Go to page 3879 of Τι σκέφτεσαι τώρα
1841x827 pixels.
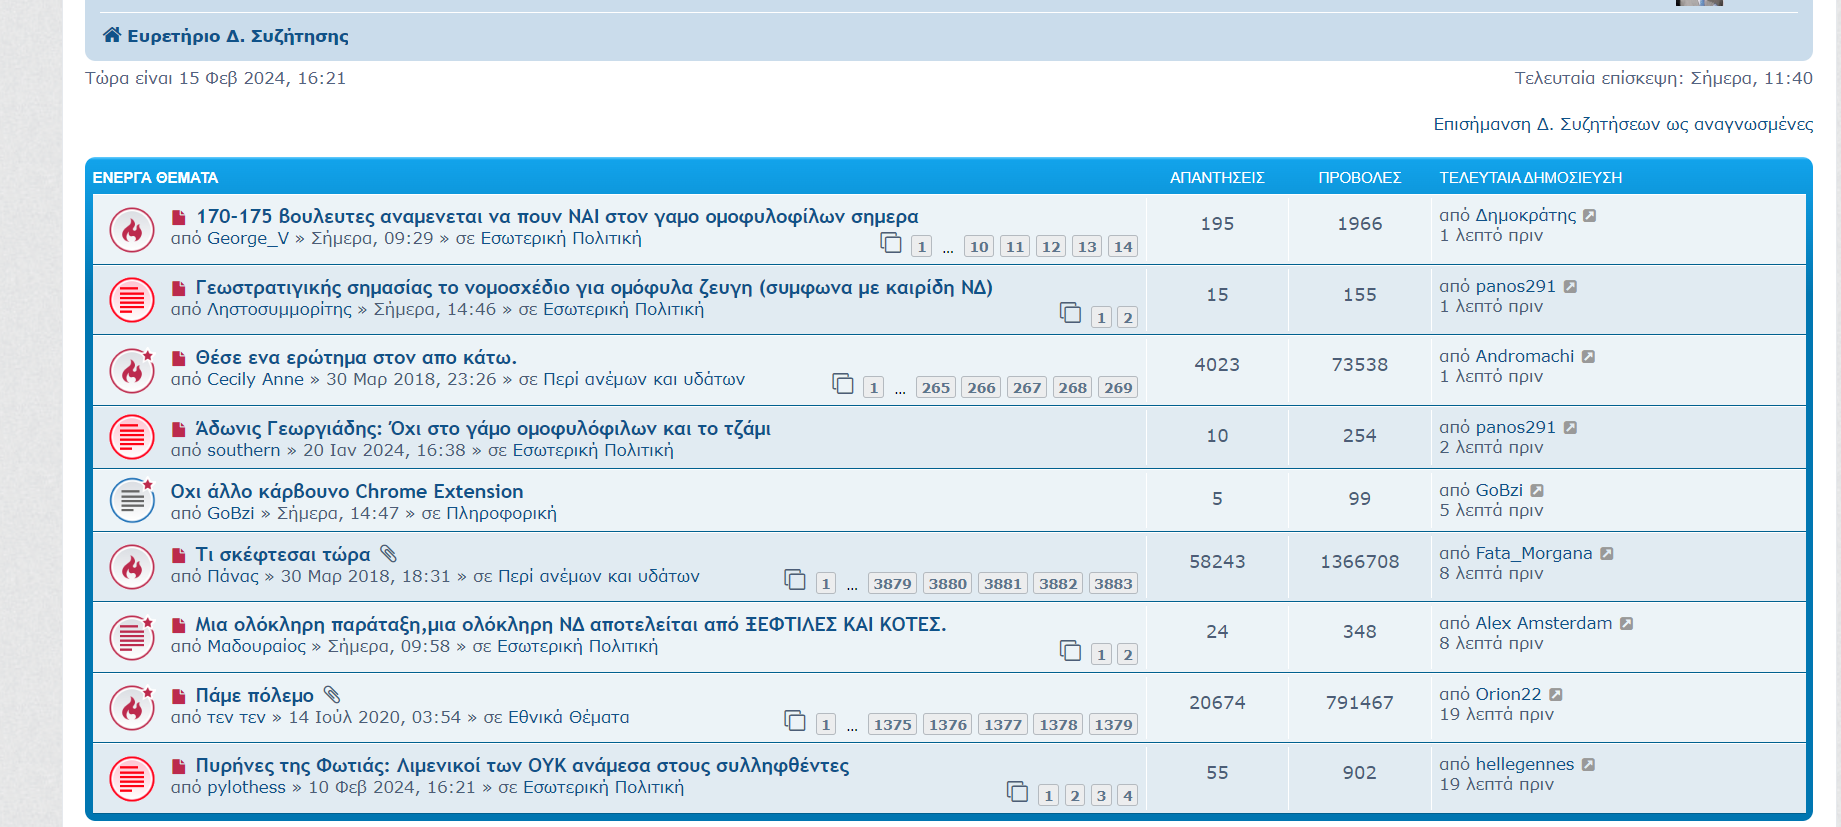(x=892, y=584)
